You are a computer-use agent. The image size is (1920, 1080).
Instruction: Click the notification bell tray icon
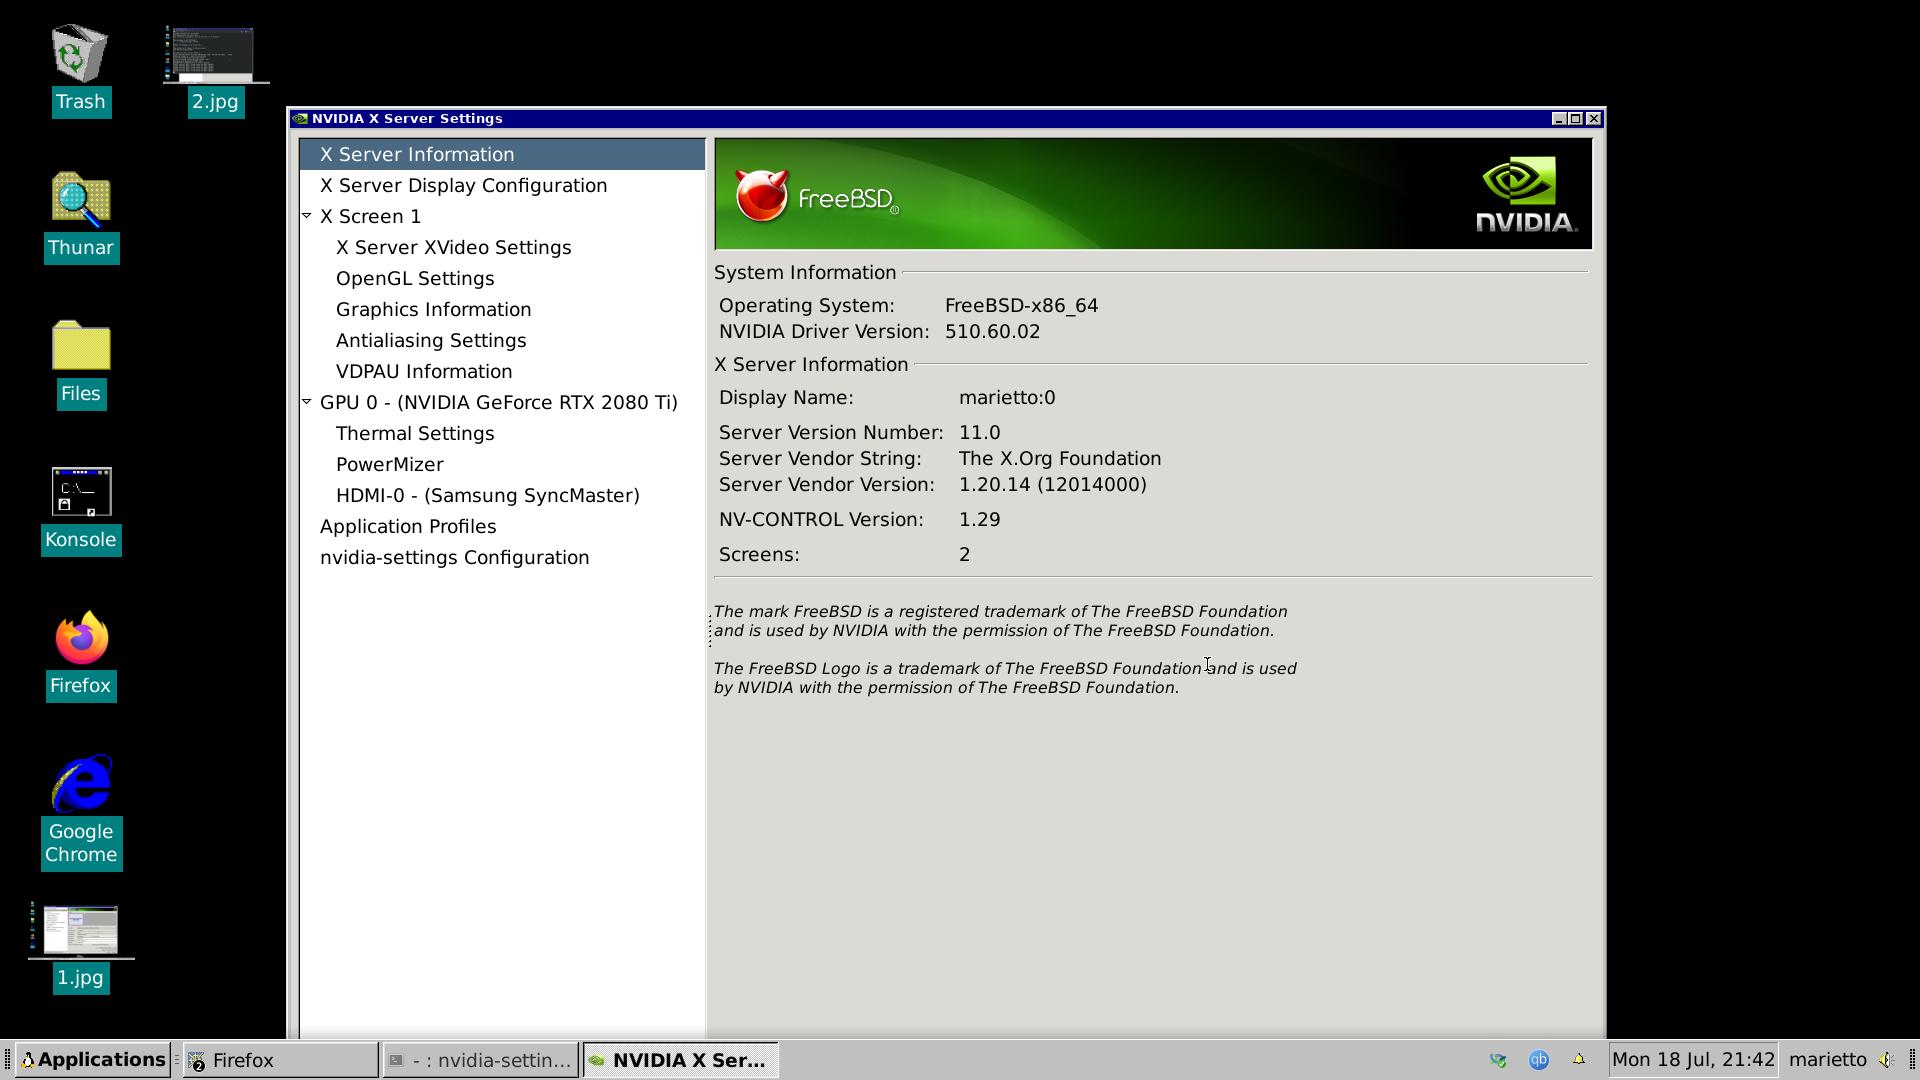tap(1579, 1059)
